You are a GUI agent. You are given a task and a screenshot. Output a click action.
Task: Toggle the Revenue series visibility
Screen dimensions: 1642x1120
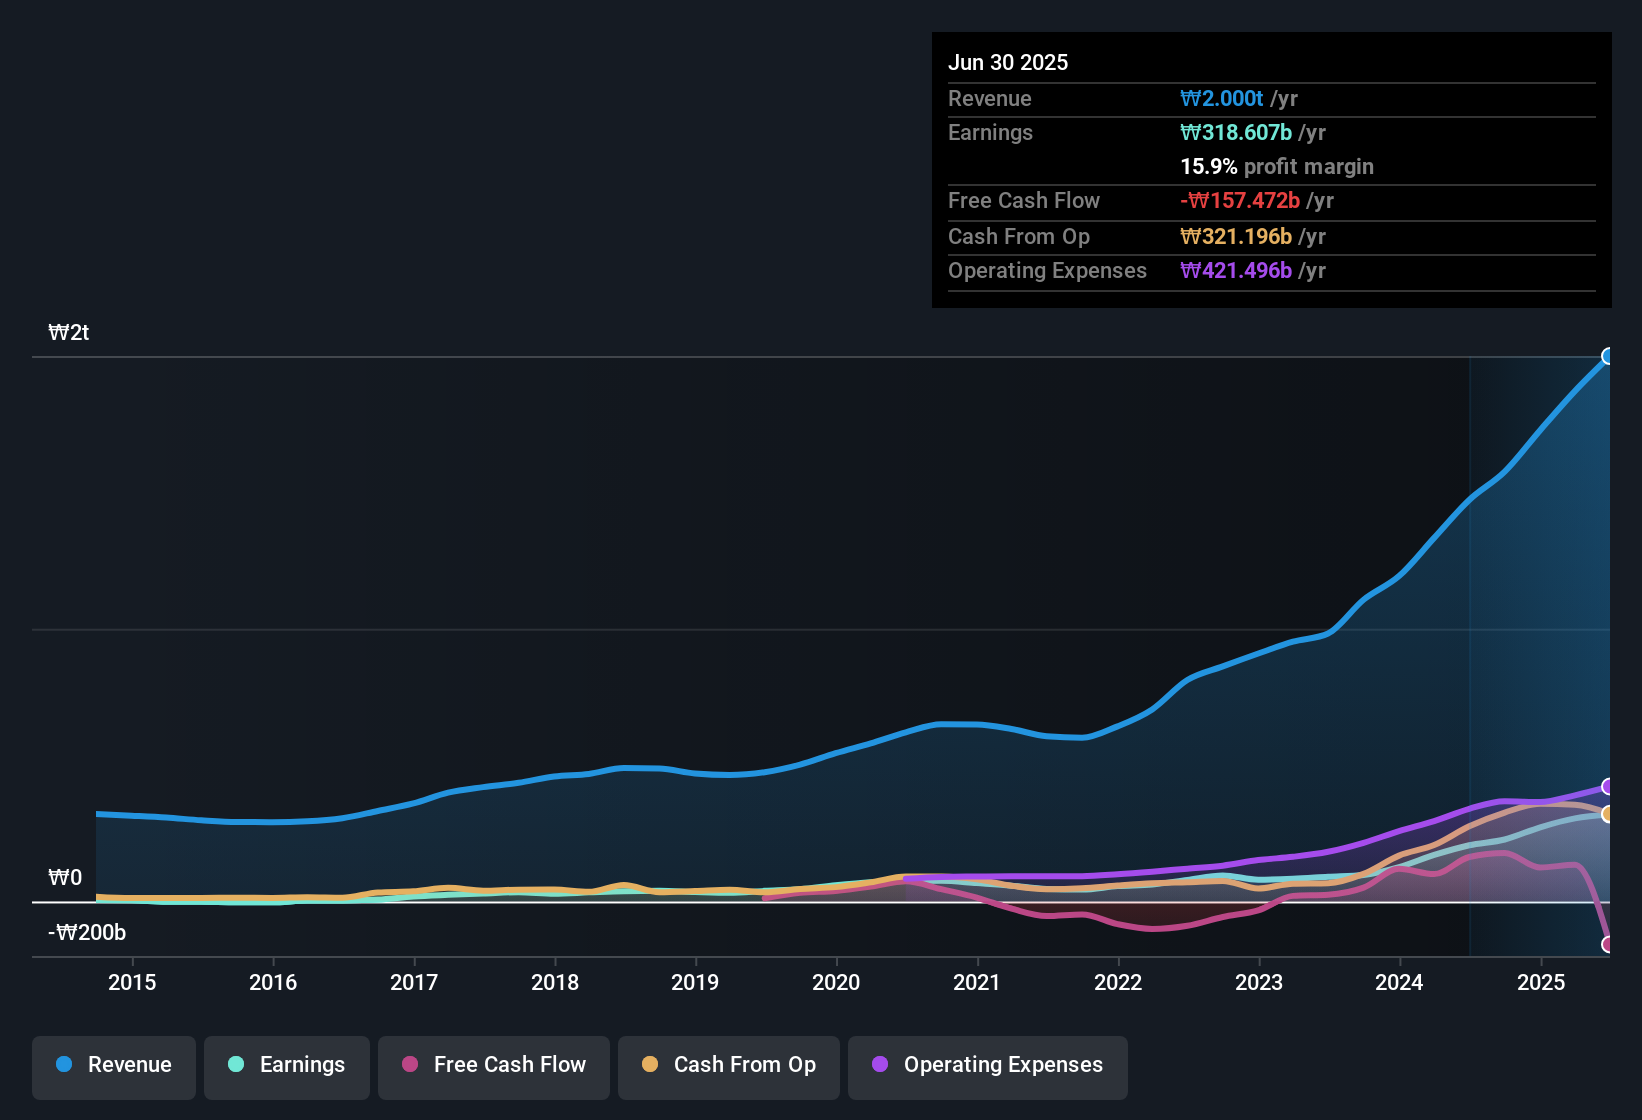click(113, 1065)
